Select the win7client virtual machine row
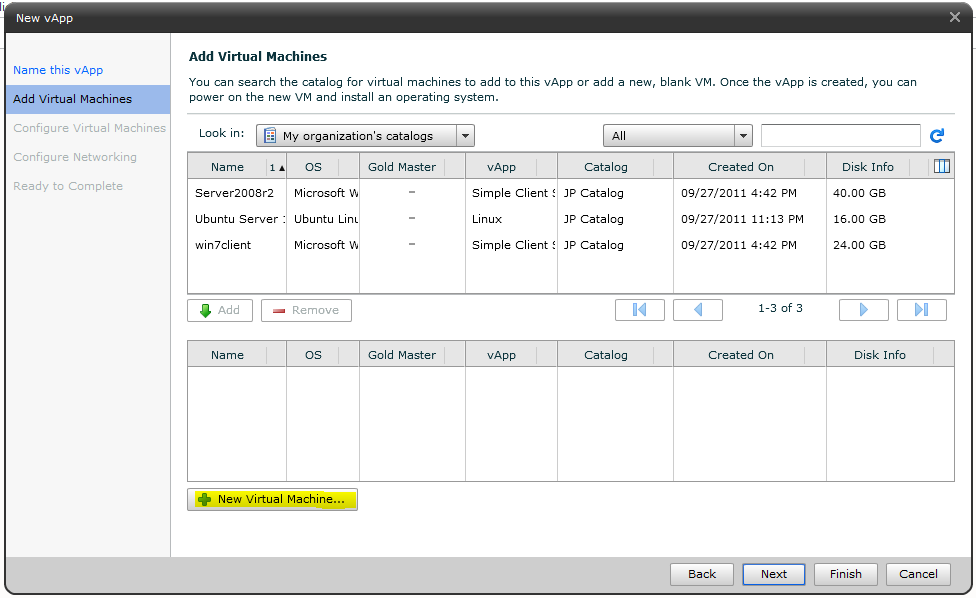Screen dimensions: 976x598 click(x=571, y=245)
